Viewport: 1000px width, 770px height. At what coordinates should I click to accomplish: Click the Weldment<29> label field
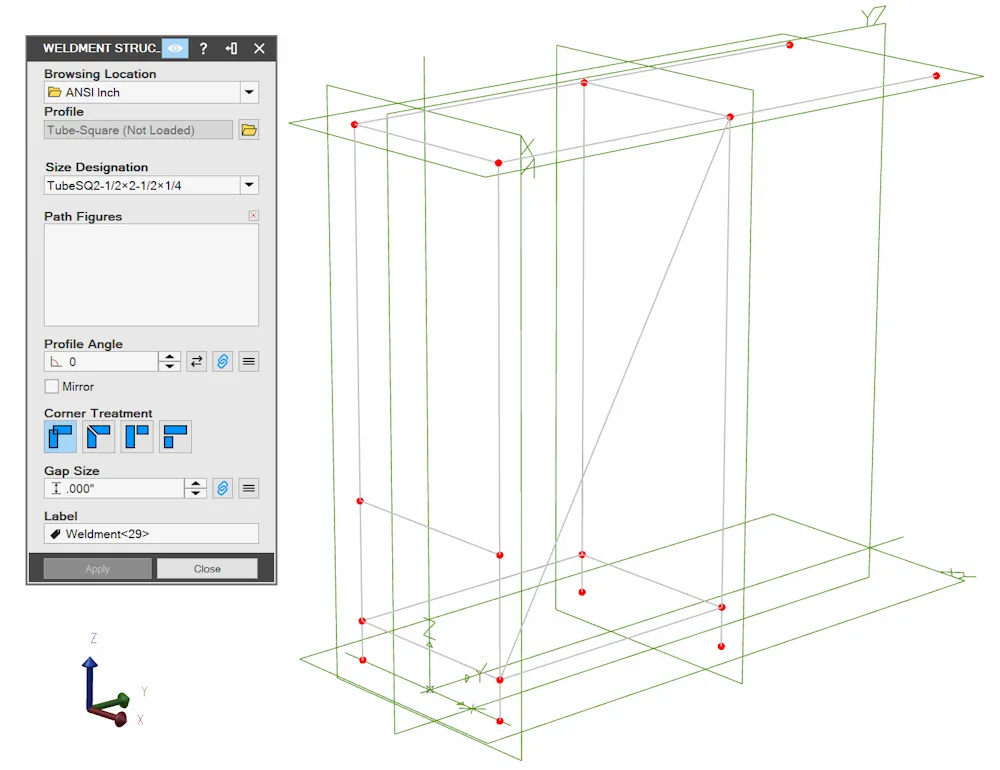point(151,534)
